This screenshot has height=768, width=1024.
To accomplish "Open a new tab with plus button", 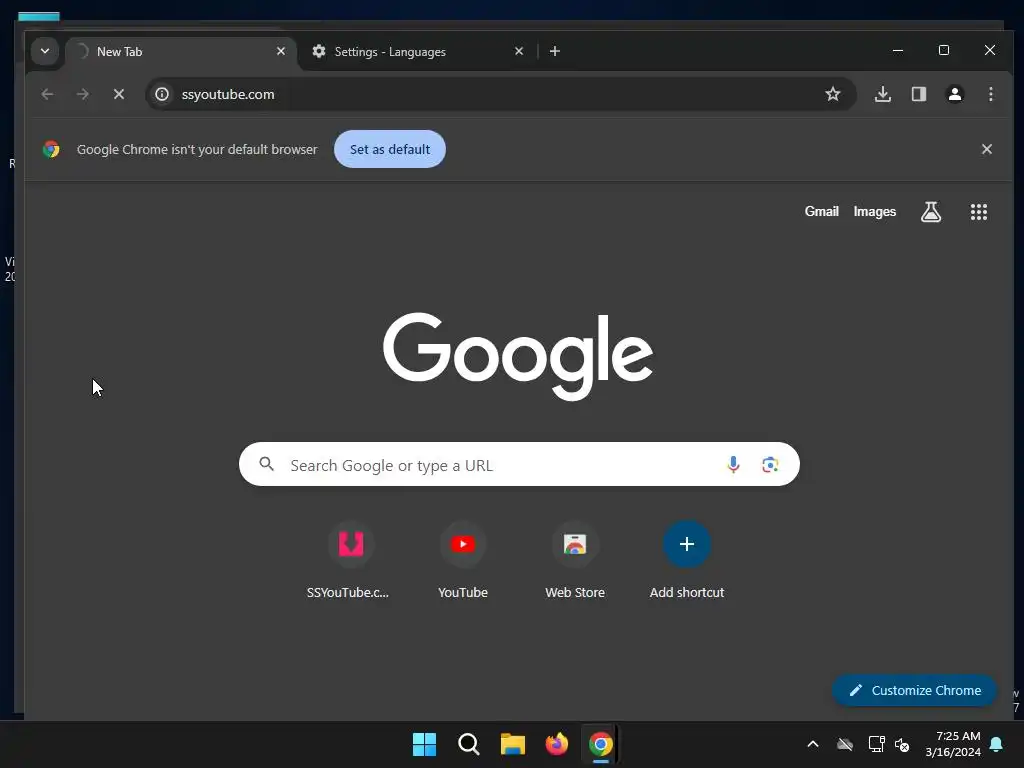I will (x=554, y=51).
